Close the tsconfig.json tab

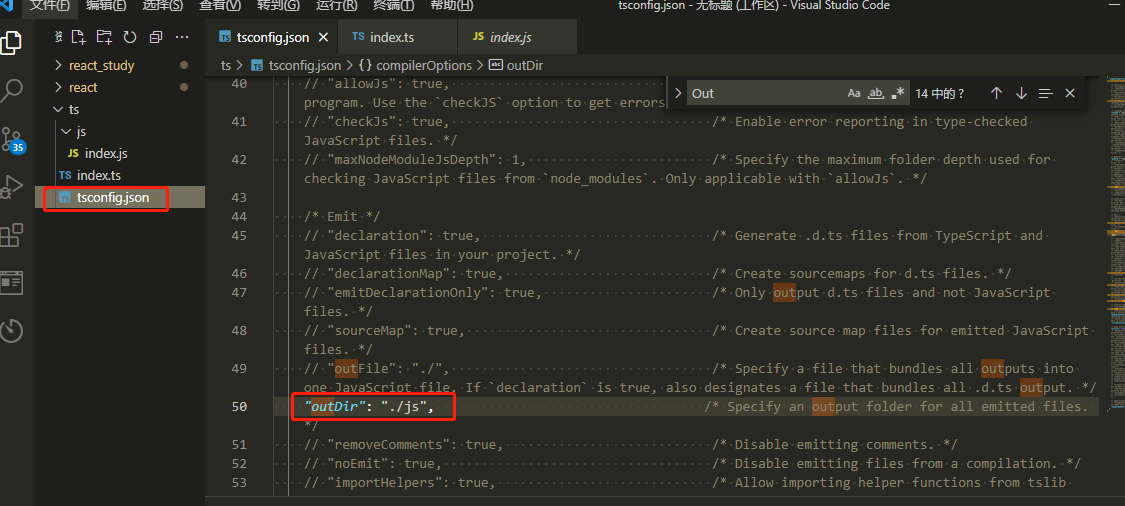[x=324, y=37]
